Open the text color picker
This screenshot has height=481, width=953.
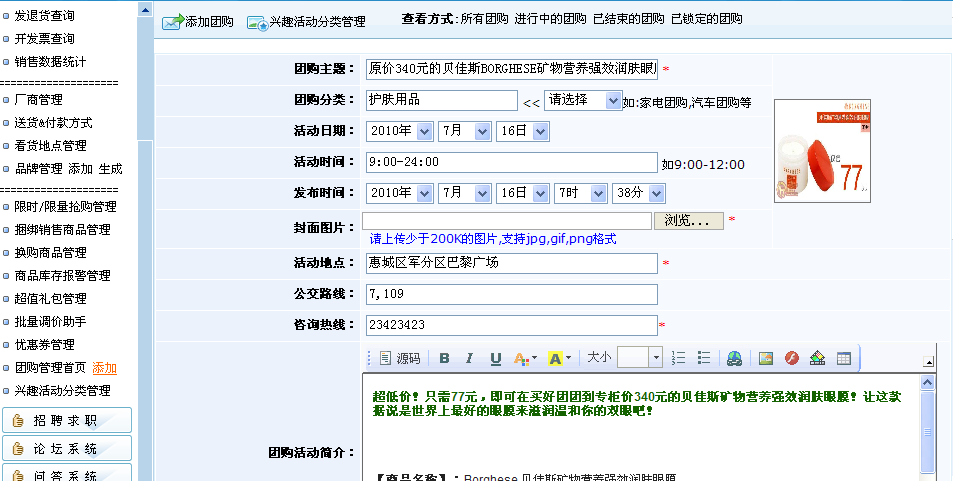525,358
